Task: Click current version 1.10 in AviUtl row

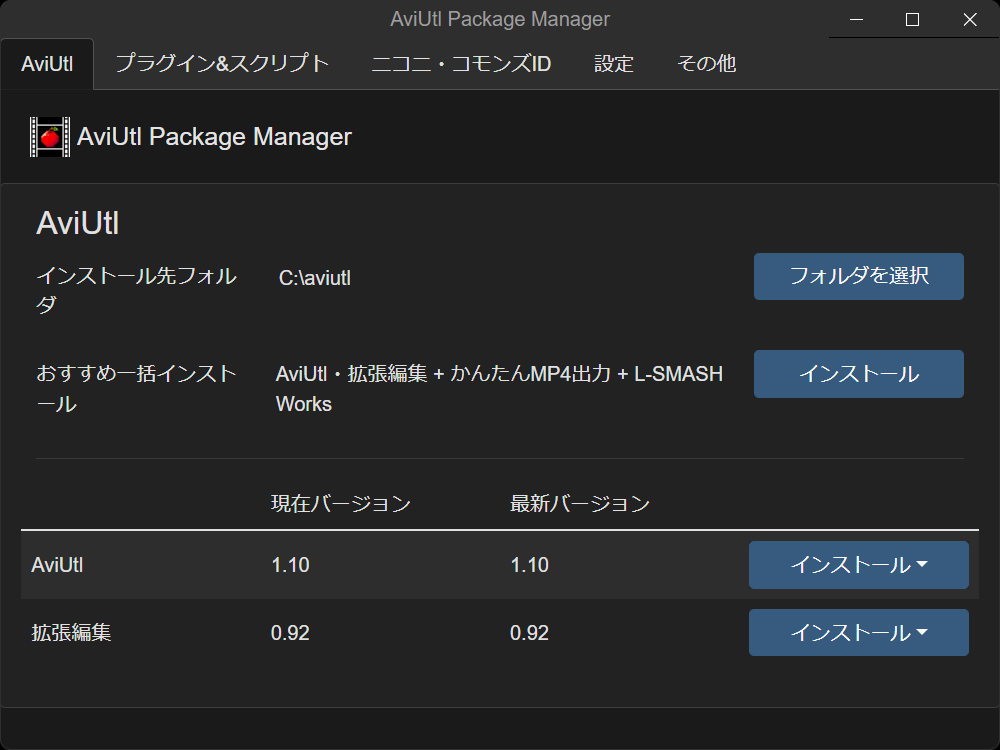Action: click(290, 565)
